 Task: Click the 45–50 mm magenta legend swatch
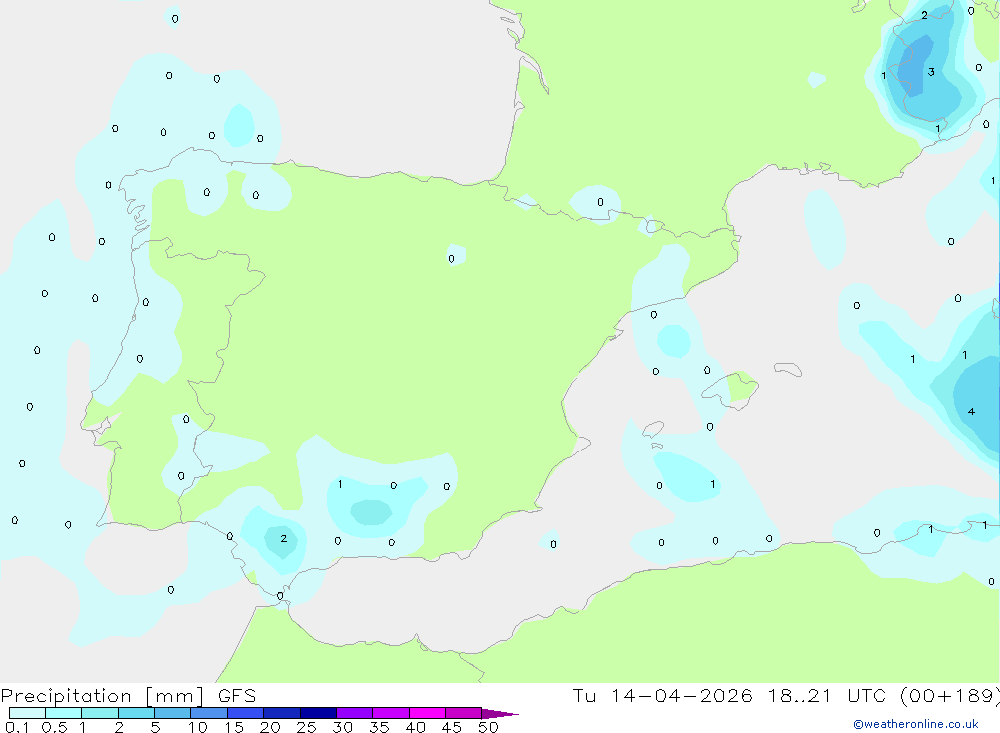coord(464,713)
